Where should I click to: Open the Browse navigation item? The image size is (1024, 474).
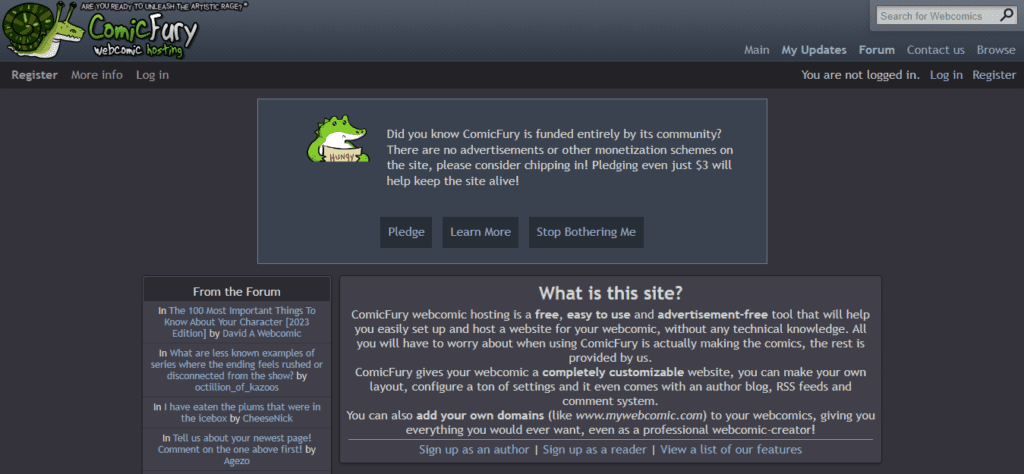[x=996, y=50]
